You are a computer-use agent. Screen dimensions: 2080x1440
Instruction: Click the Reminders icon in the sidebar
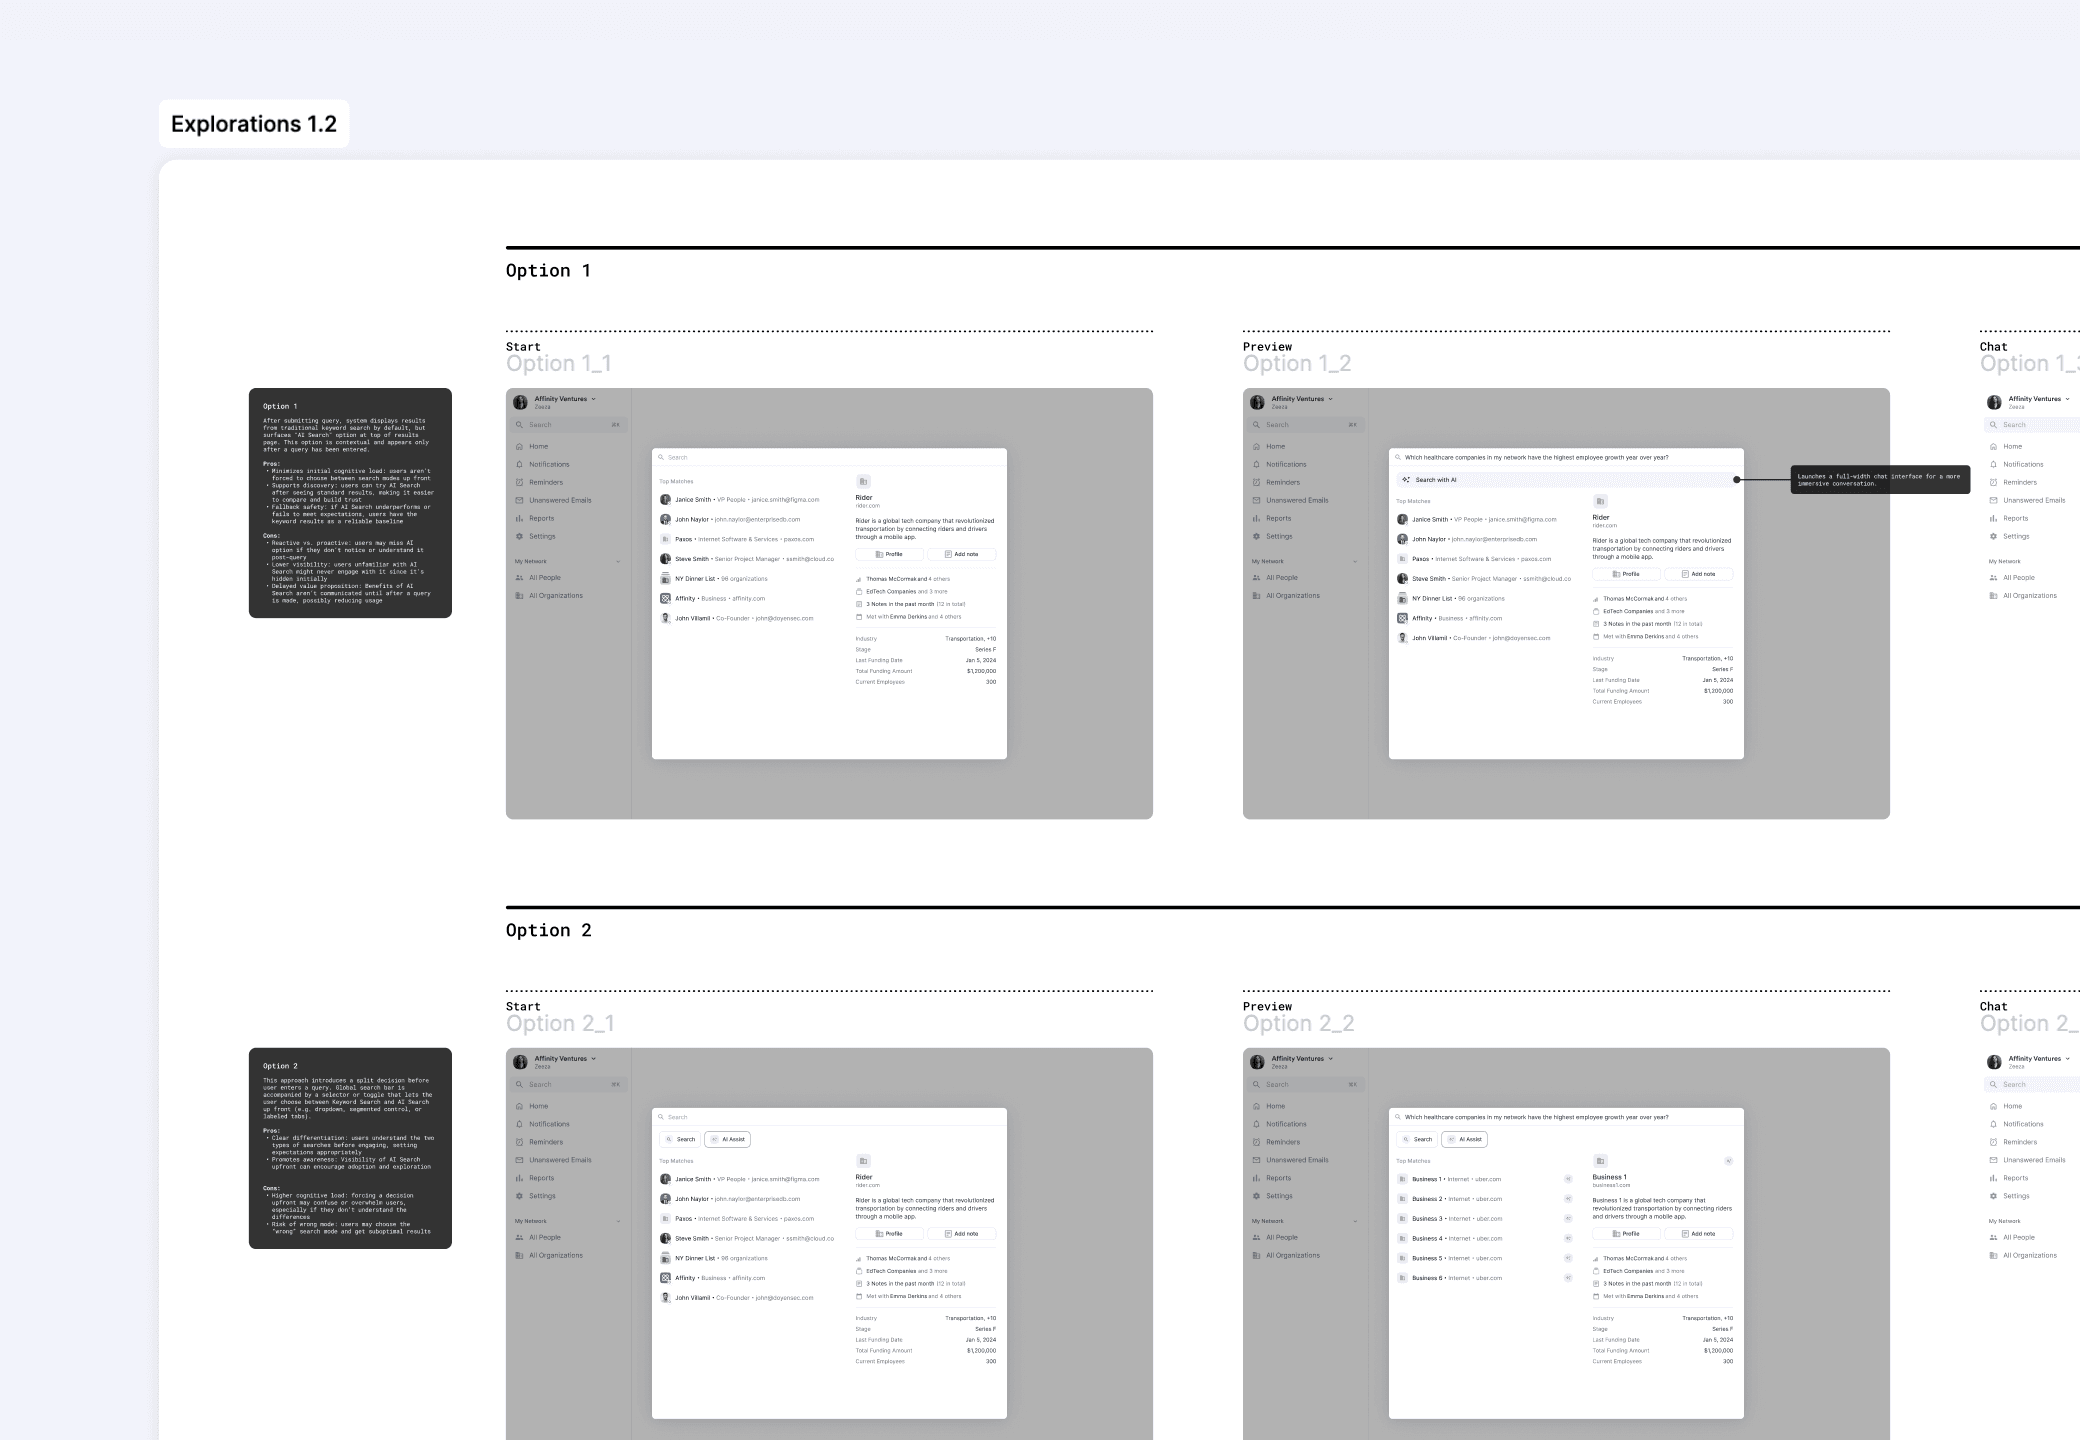520,482
